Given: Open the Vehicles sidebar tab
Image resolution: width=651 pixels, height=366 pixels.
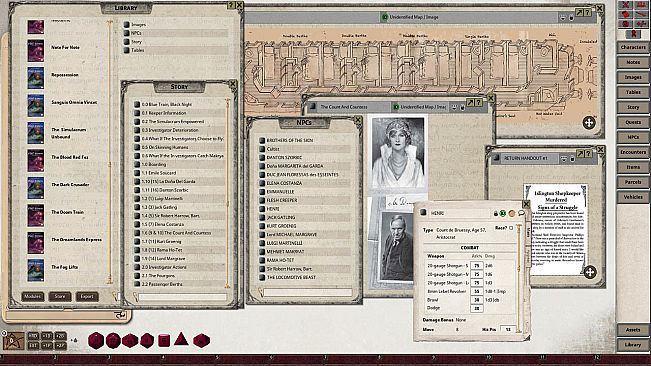Looking at the screenshot, I should pos(633,197).
